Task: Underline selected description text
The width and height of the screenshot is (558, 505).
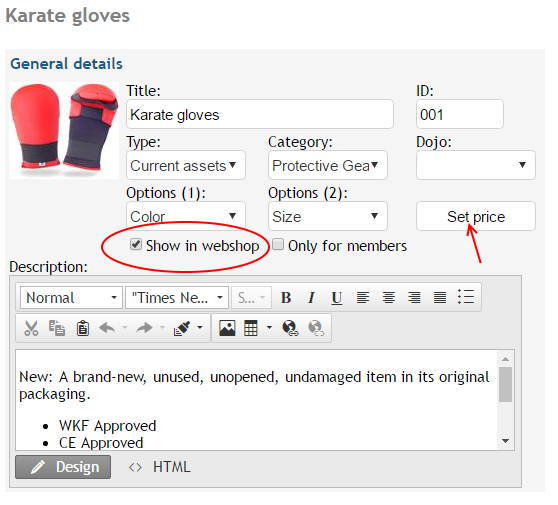Action: click(337, 298)
